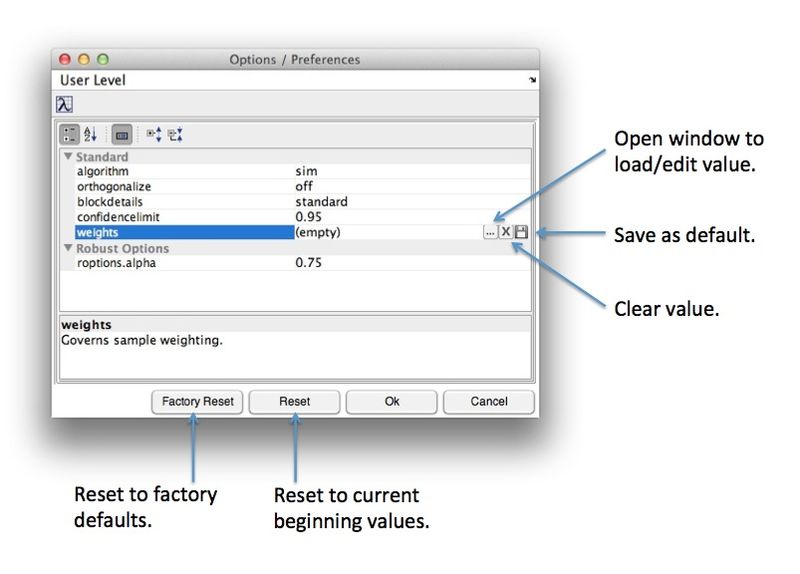Click the Reset button
800x574 pixels.
click(294, 401)
